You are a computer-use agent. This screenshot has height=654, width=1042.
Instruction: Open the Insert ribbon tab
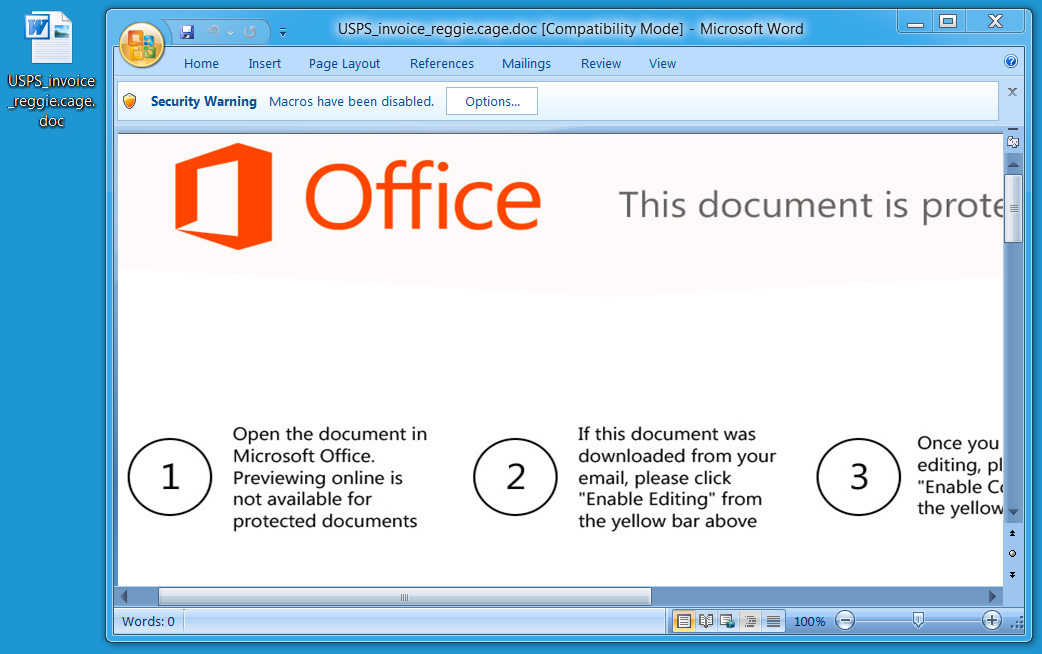[264, 64]
